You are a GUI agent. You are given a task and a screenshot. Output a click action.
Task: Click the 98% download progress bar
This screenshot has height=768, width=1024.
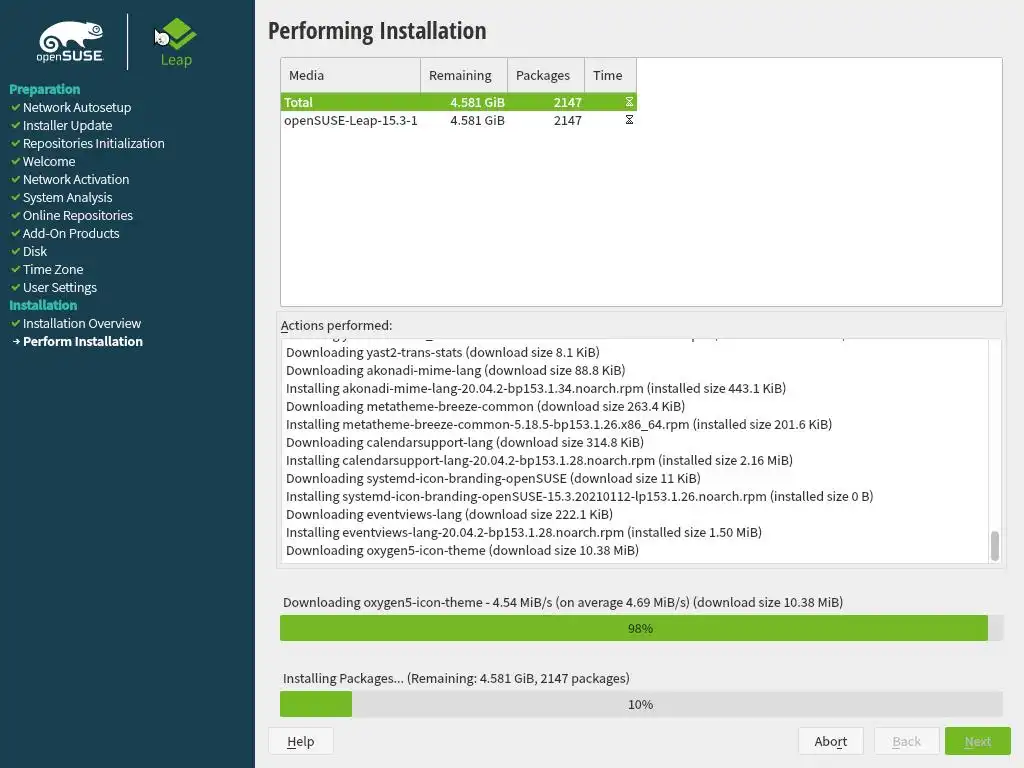(x=641, y=628)
